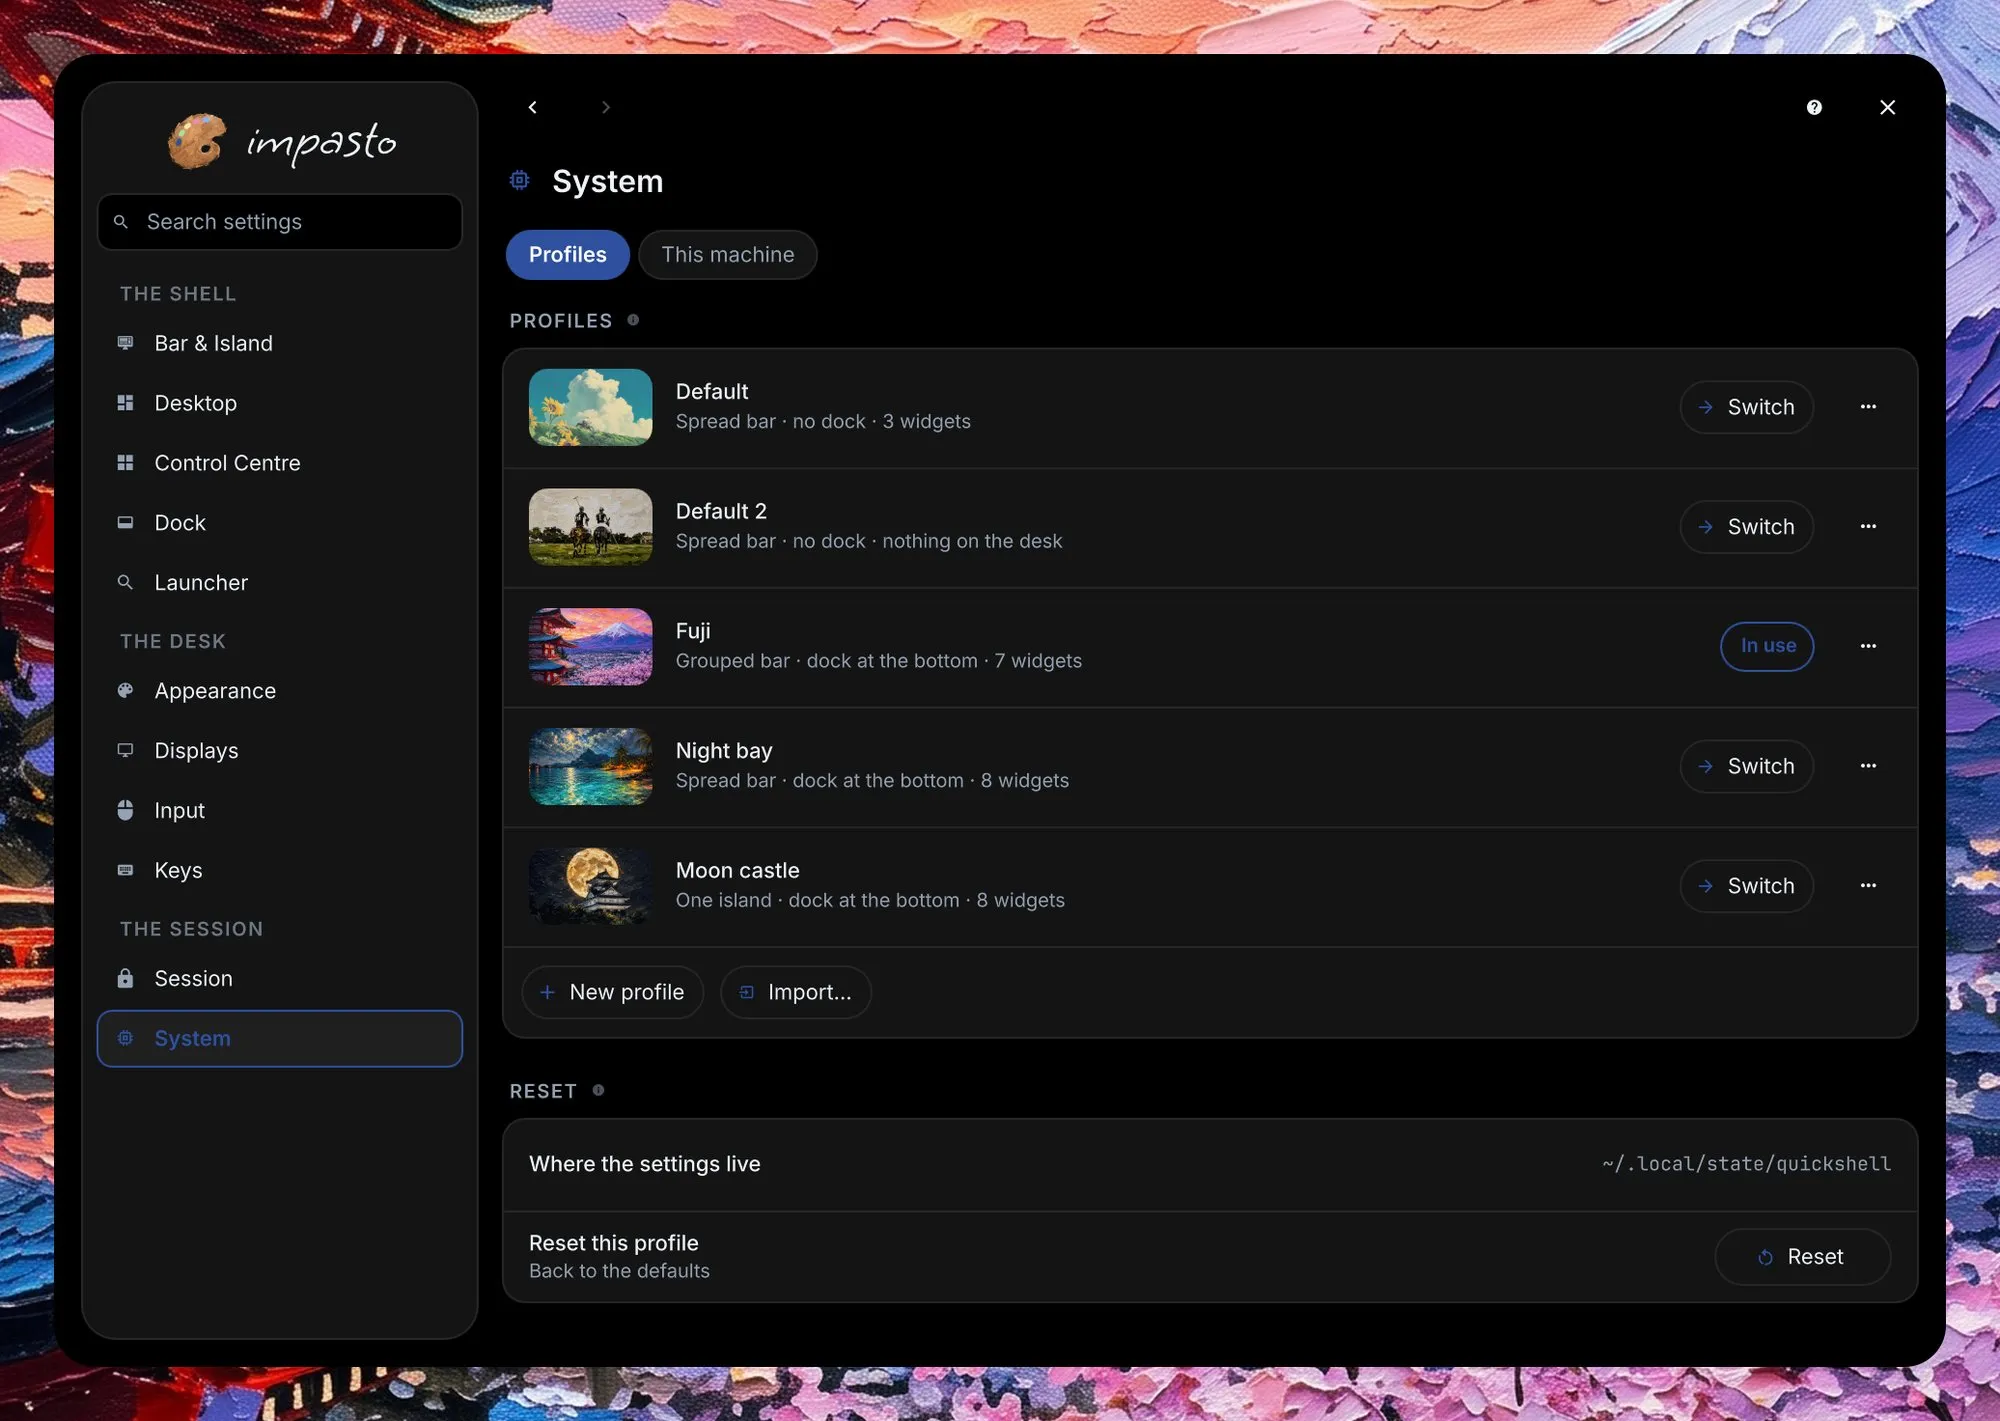
Task: Click the Keys keyboard icon in sidebar
Action: 125,870
